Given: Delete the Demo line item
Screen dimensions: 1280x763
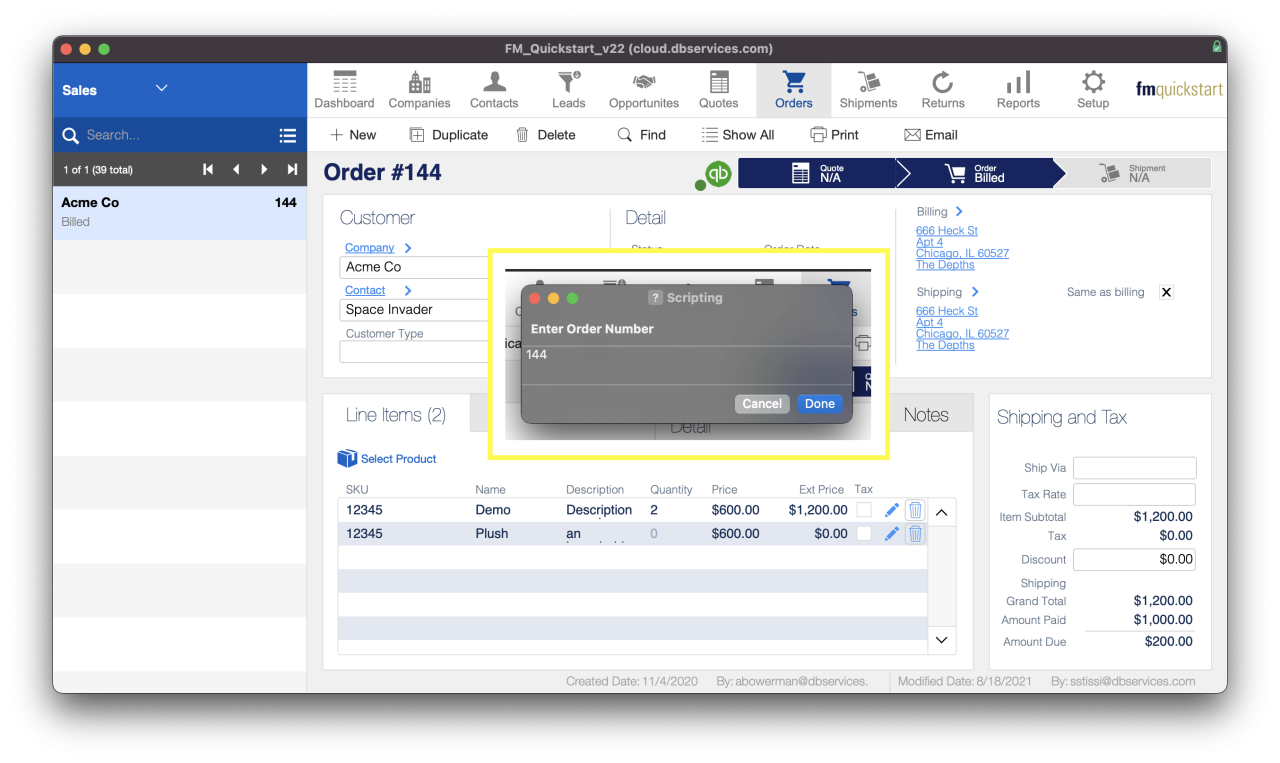Looking at the screenshot, I should coord(915,510).
